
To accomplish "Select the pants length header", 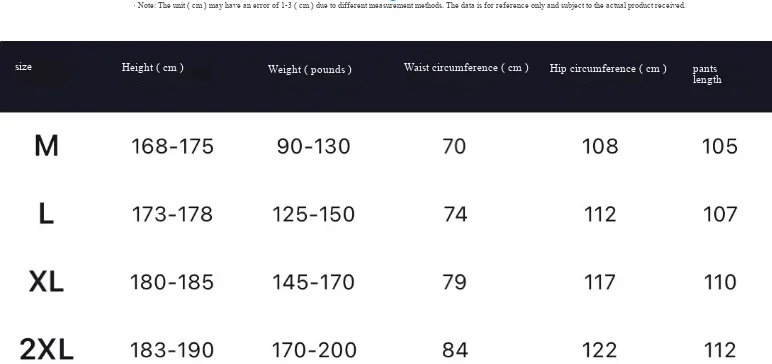I will (x=707, y=74).
